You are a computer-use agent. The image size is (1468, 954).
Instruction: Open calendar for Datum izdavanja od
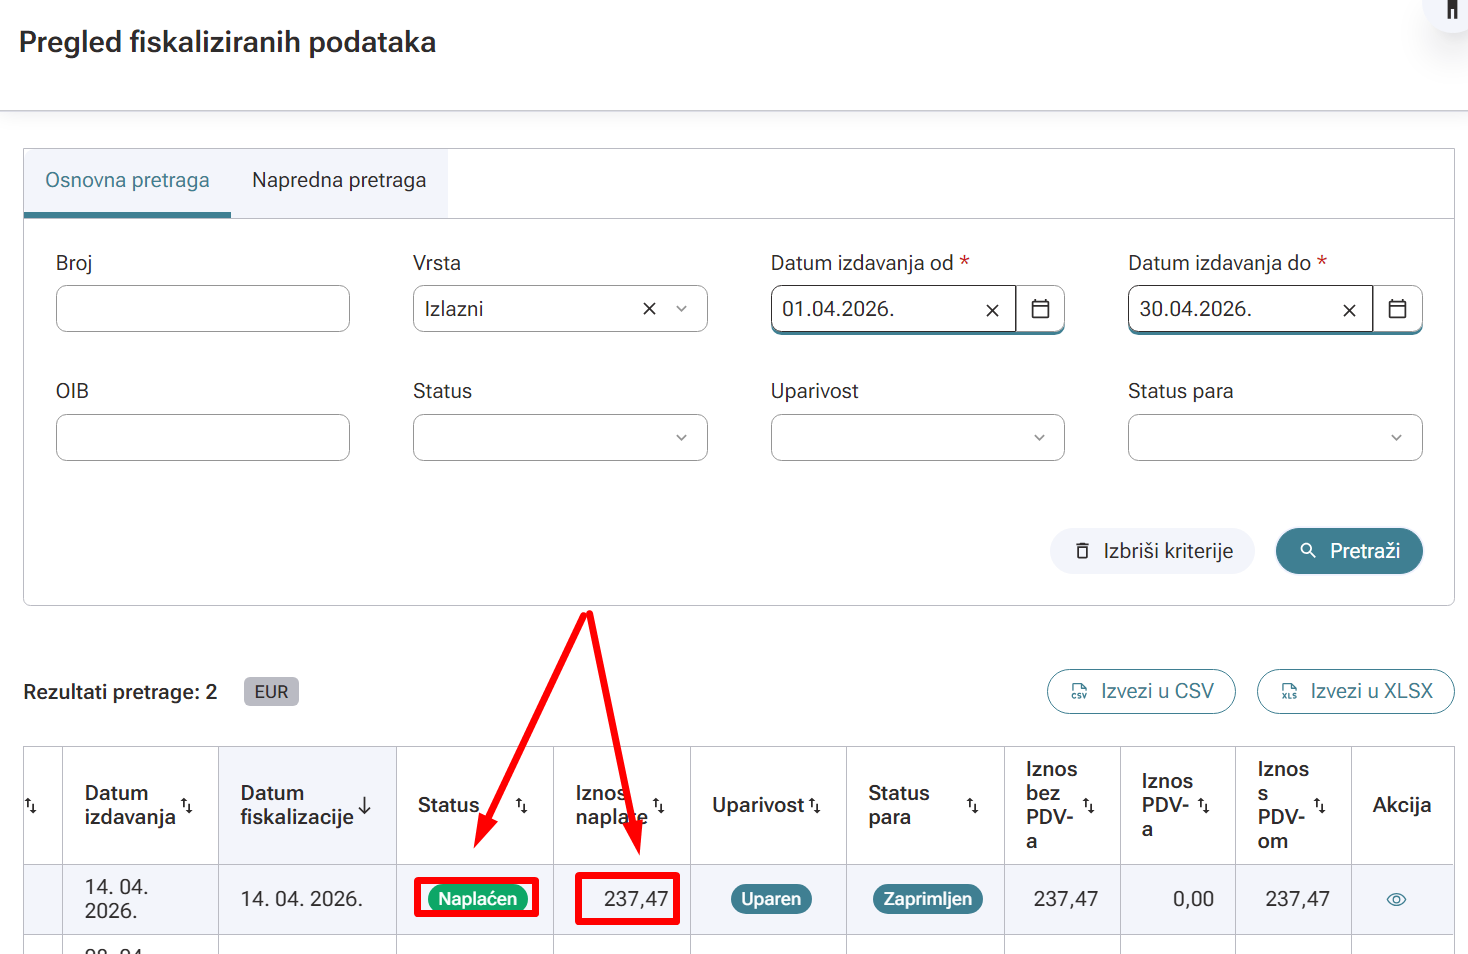[1040, 309]
